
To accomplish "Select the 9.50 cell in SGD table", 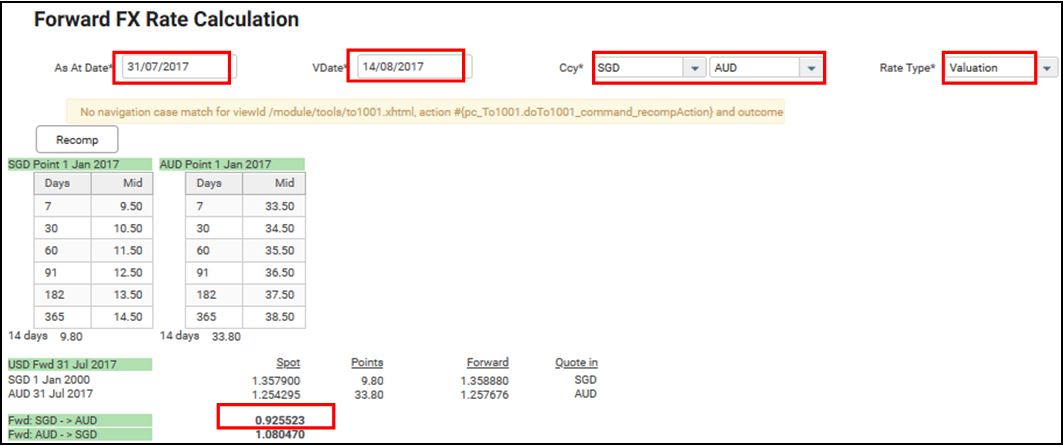I will pyautogui.click(x=122, y=206).
